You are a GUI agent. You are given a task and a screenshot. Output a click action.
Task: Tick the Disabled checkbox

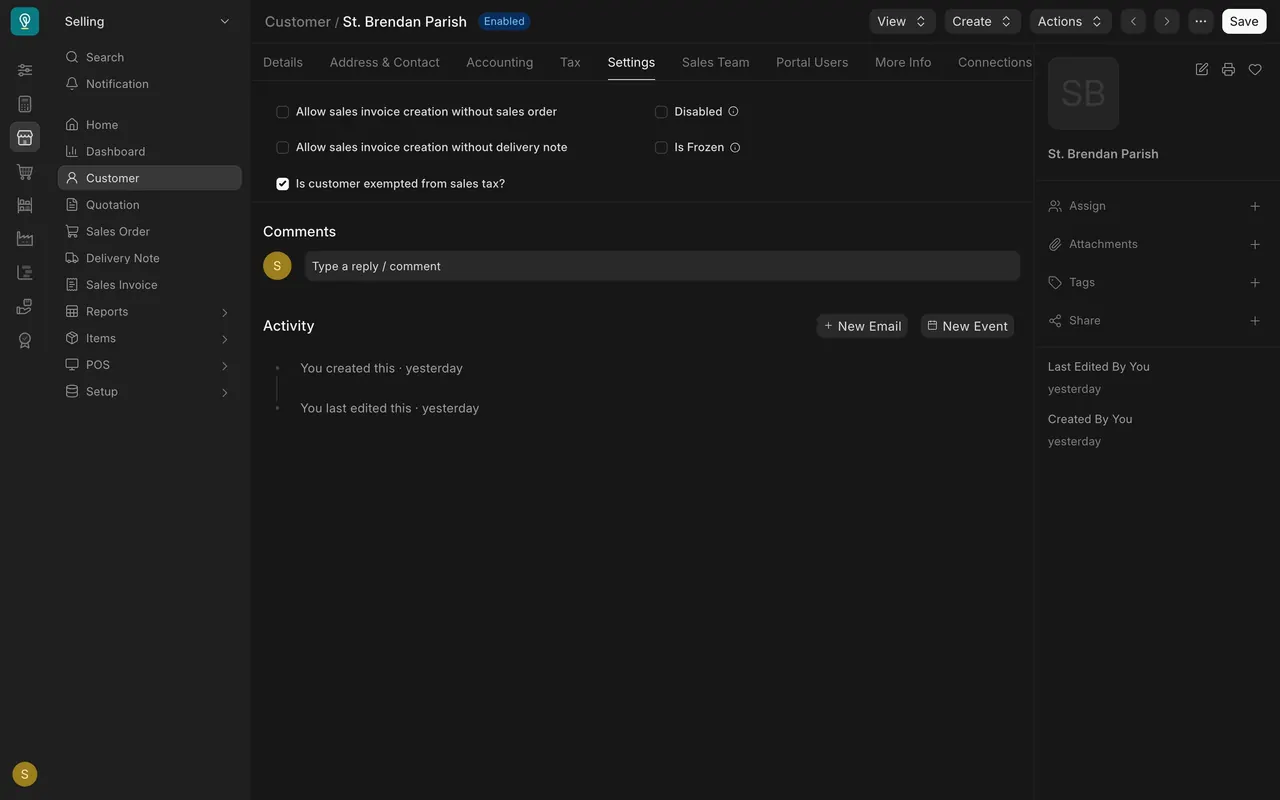pos(661,112)
